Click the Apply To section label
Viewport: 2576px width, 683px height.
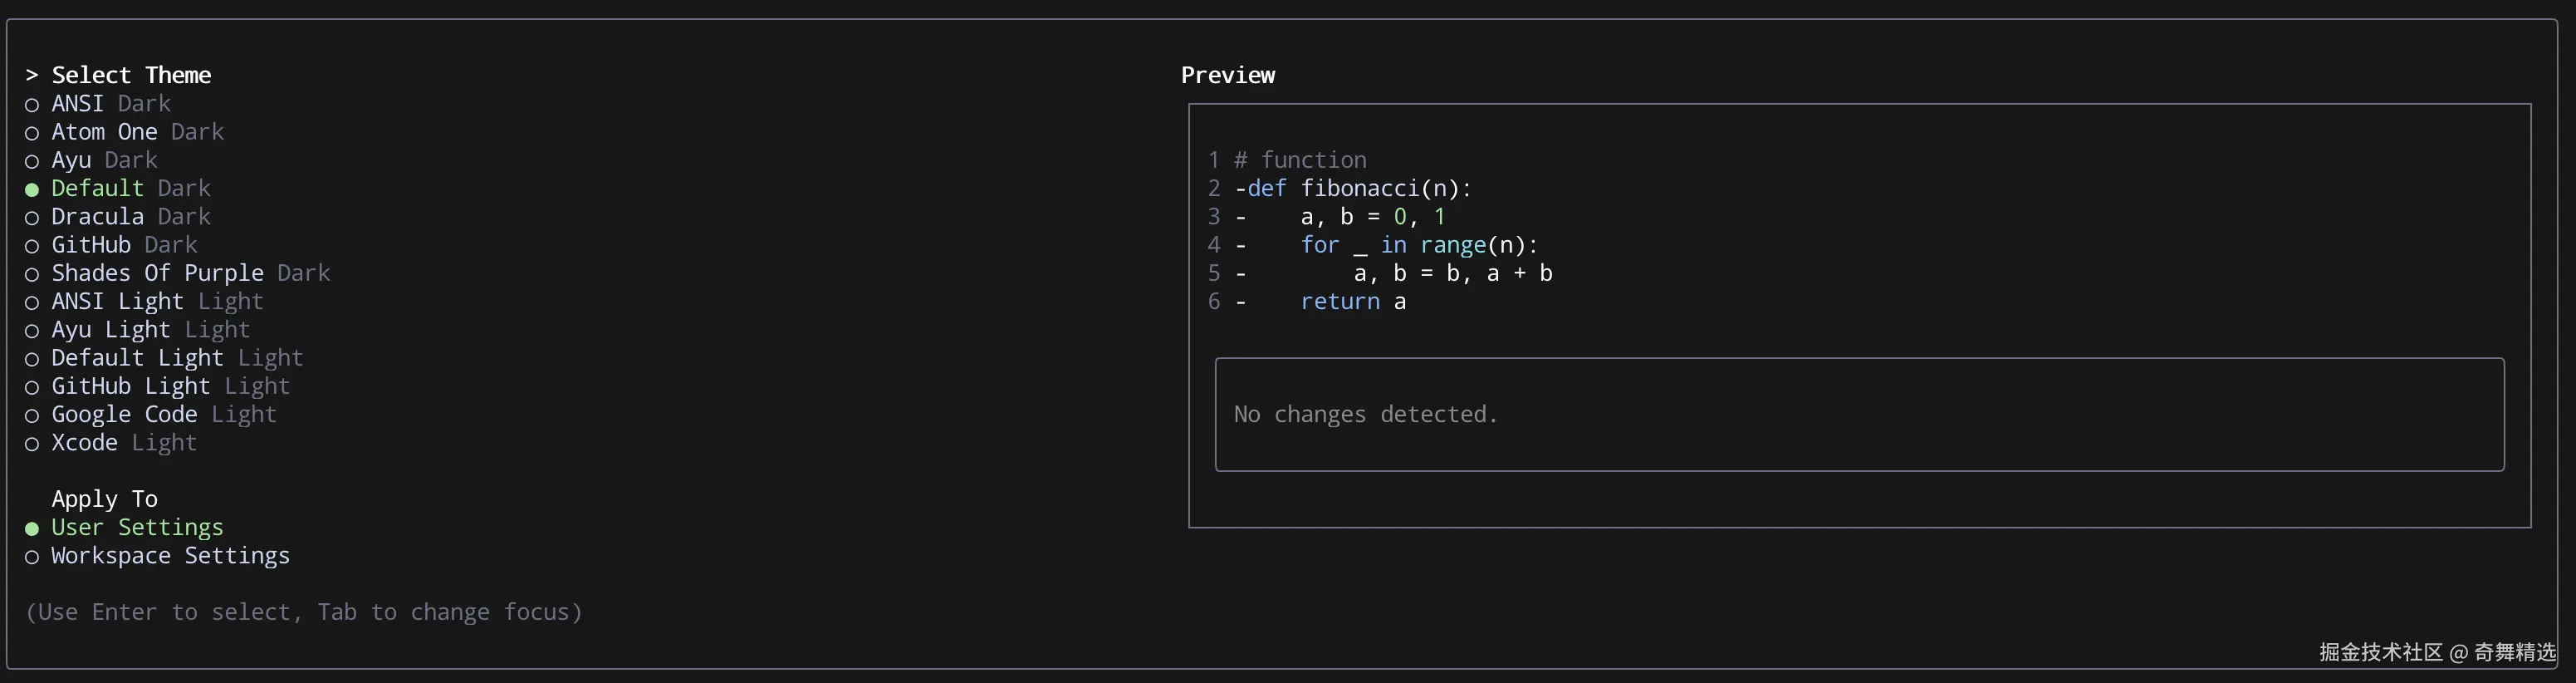pyautogui.click(x=104, y=499)
